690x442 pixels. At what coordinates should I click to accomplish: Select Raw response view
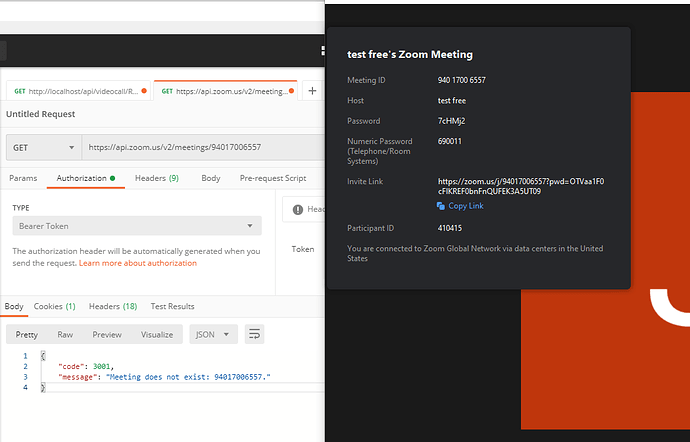click(65, 335)
